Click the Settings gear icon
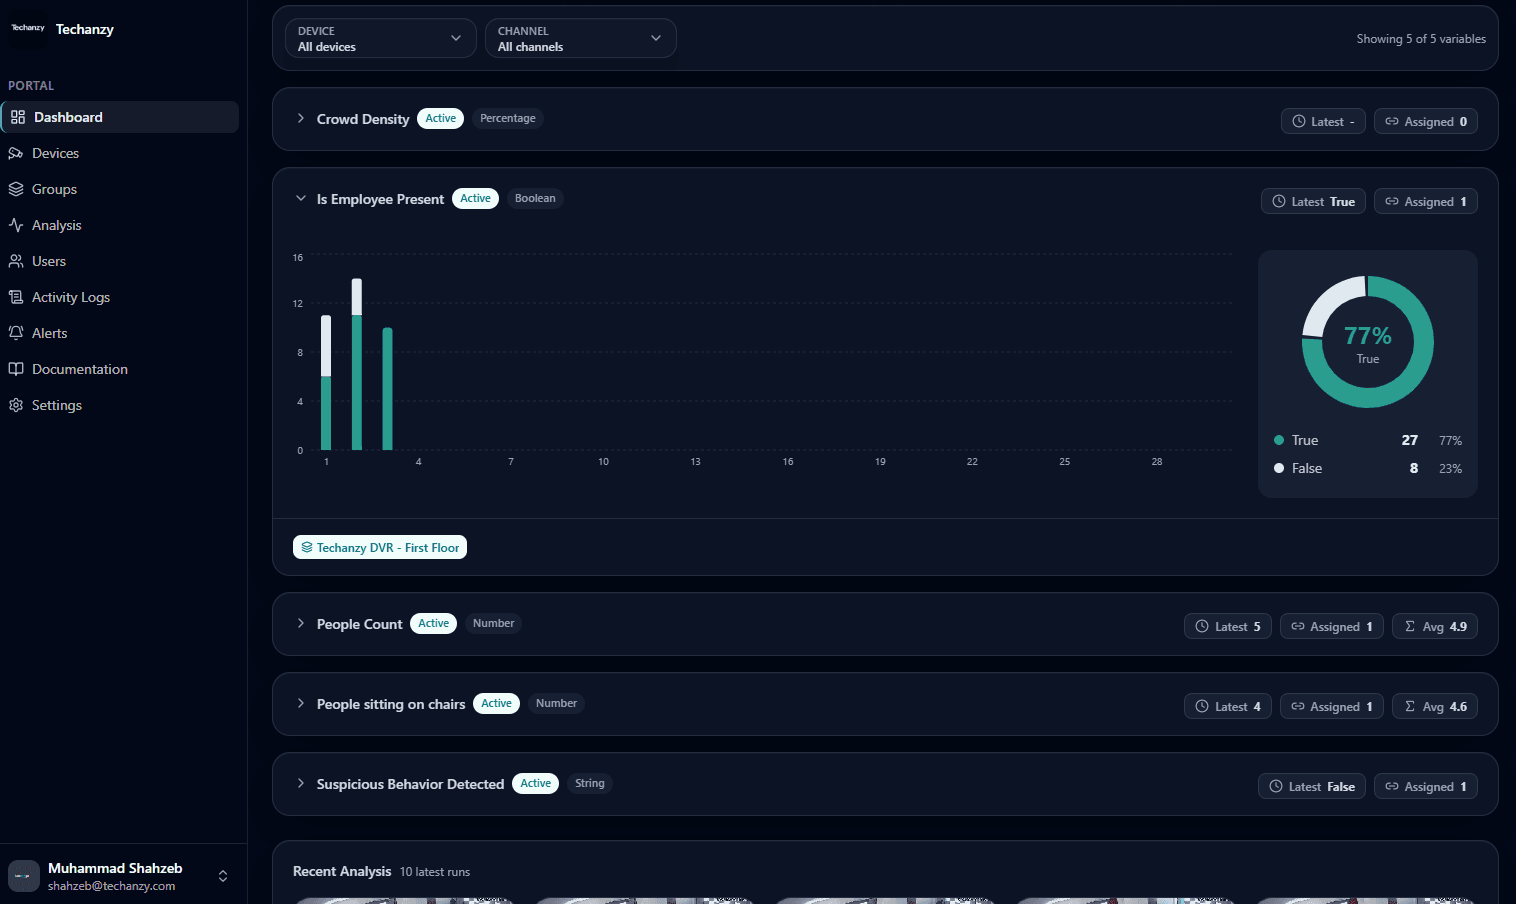 coord(16,405)
